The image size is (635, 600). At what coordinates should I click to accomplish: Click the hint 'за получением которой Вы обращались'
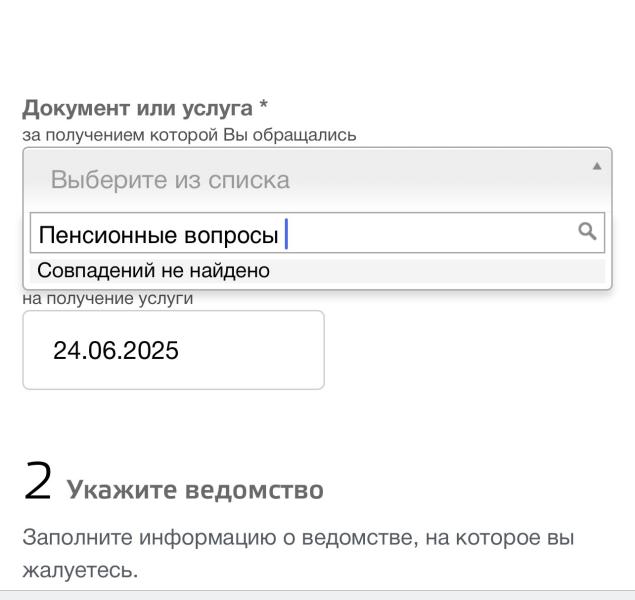point(190,135)
